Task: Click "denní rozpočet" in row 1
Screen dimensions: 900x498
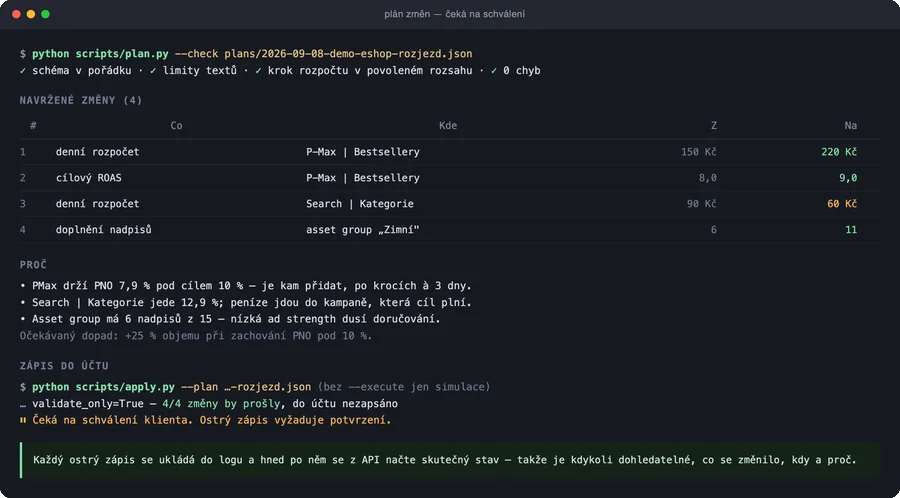Action: point(98,152)
